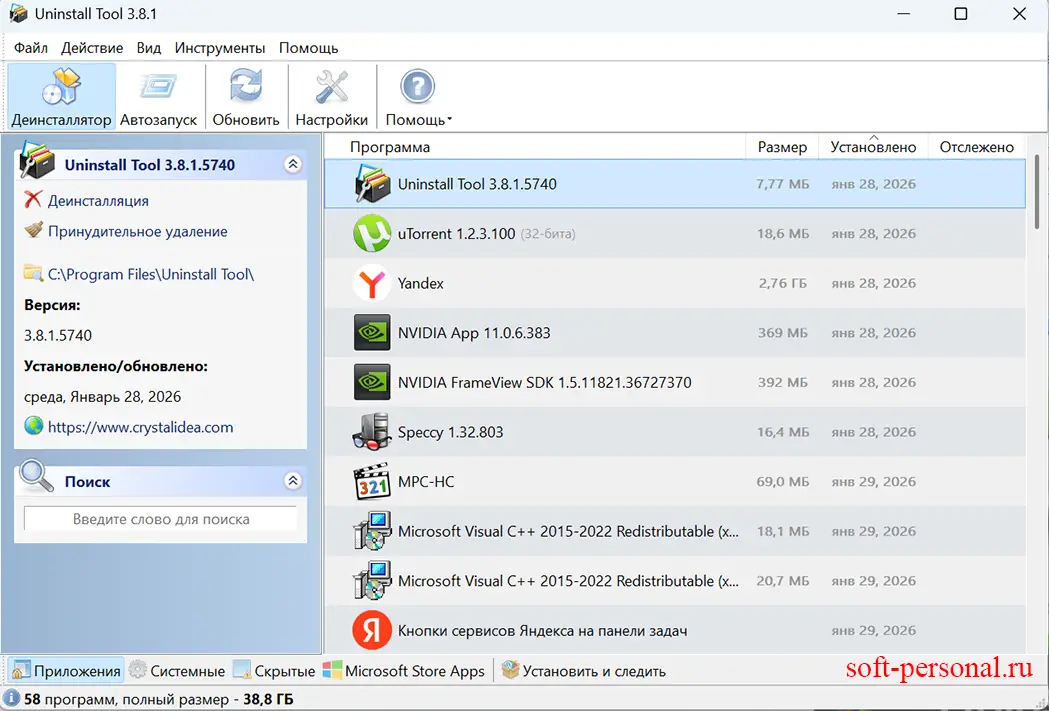Select the 18,1 МБ Visual C++ installer icon
This screenshot has width=1049, height=711.
click(372, 531)
